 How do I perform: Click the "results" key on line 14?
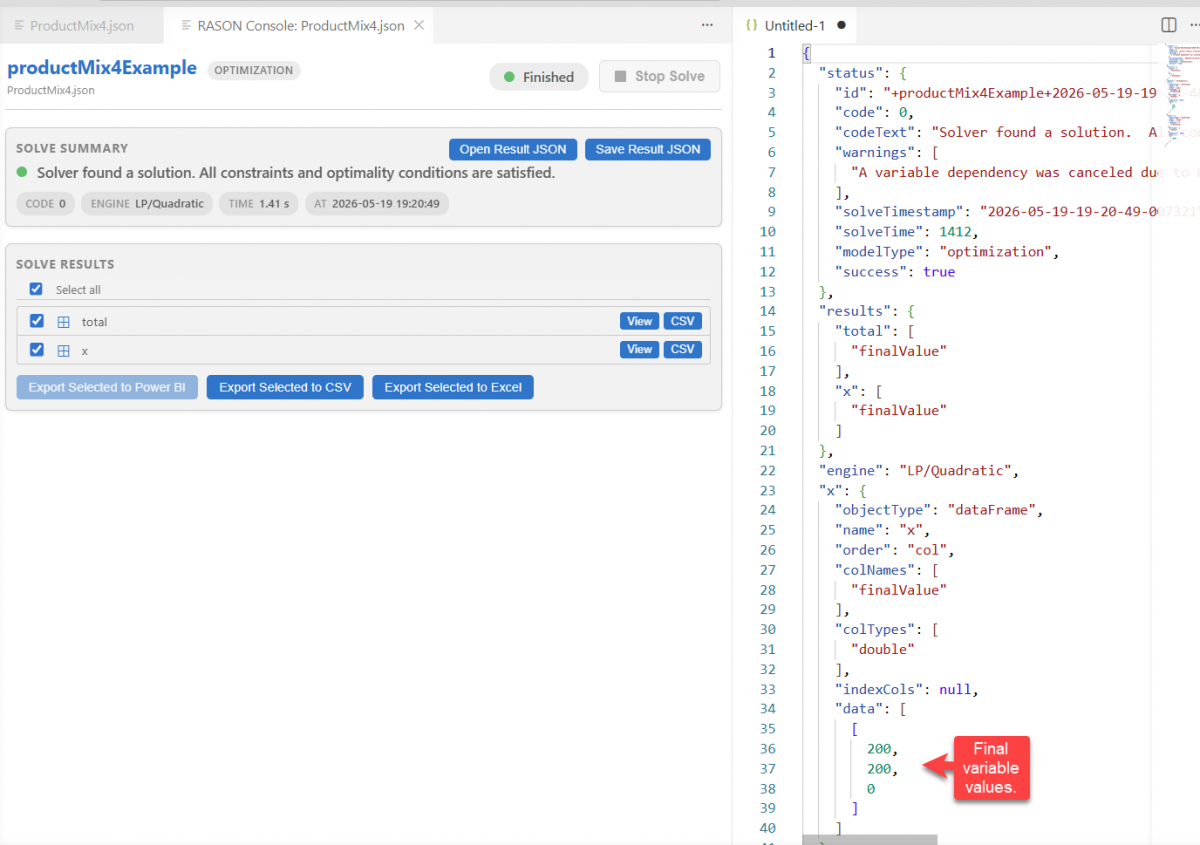(856, 311)
